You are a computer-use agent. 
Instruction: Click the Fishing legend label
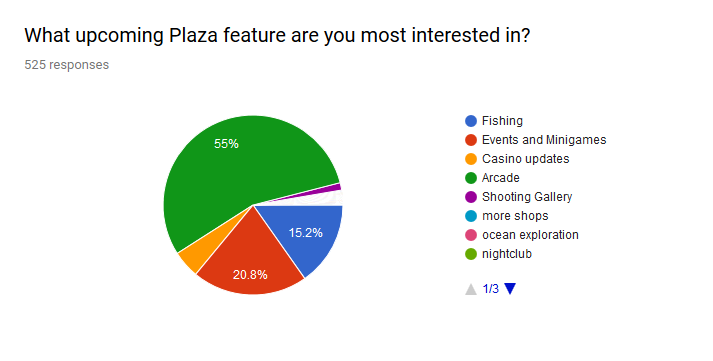[x=502, y=121]
